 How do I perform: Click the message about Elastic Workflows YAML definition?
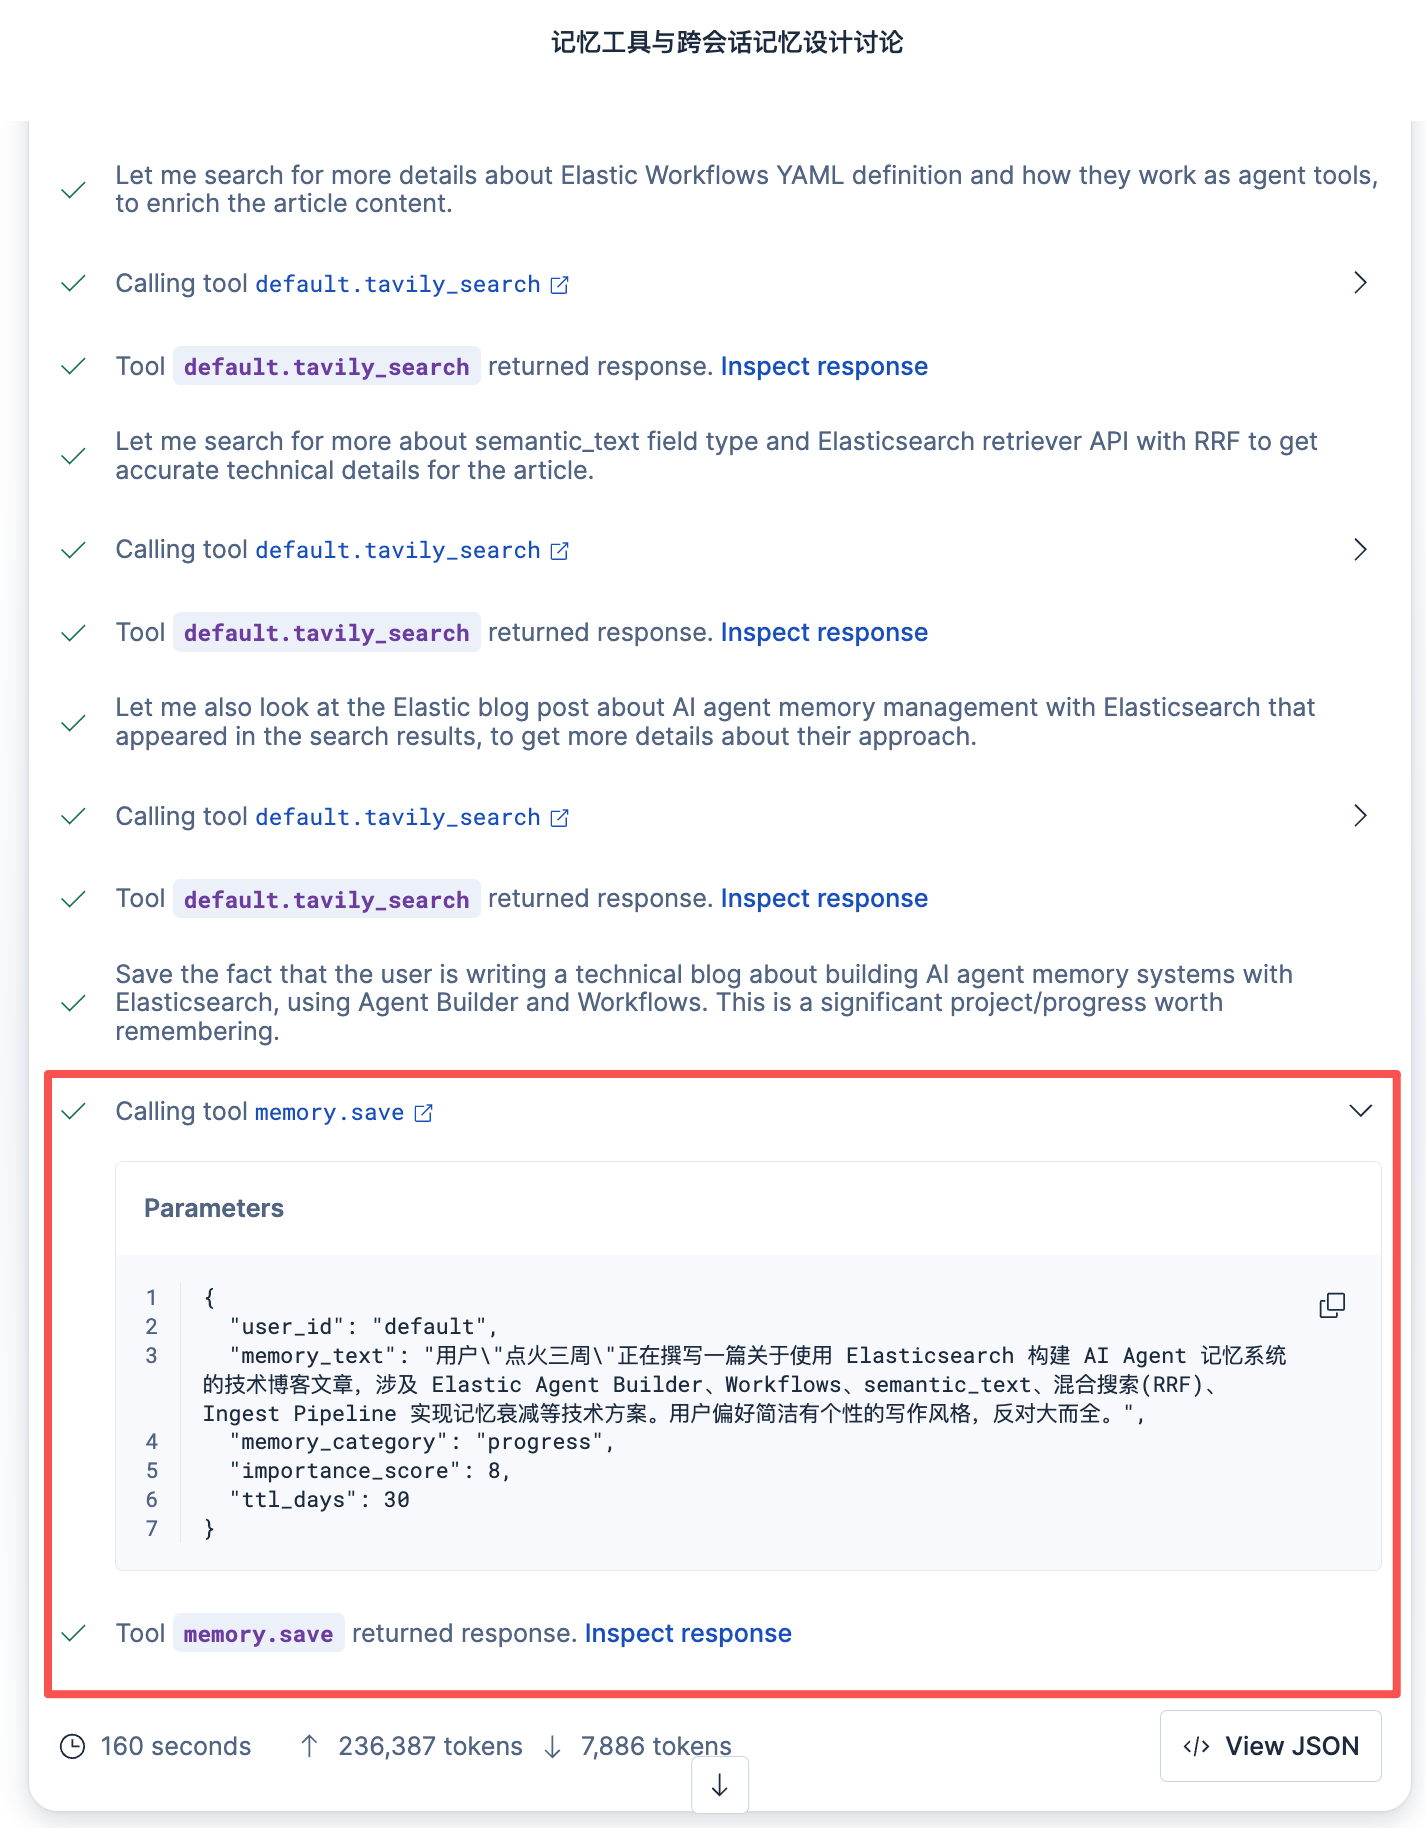[x=747, y=190]
